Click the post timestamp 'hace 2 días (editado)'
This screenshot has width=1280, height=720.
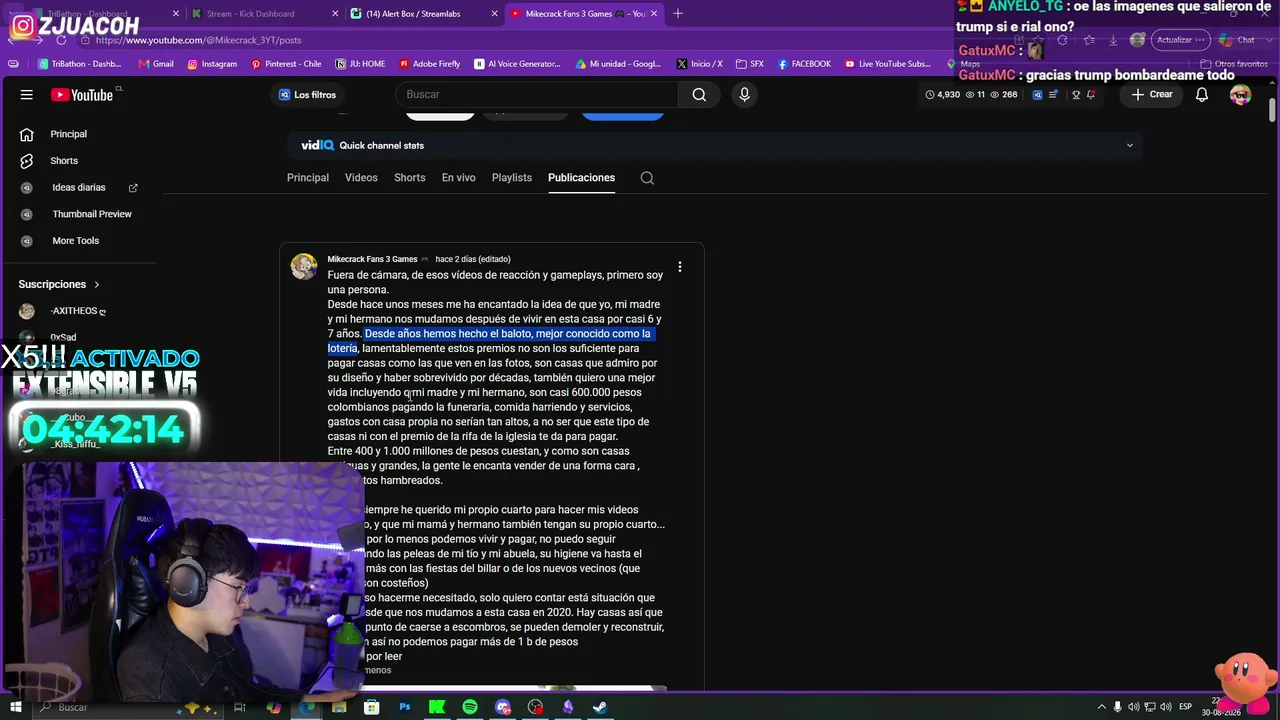click(473, 259)
